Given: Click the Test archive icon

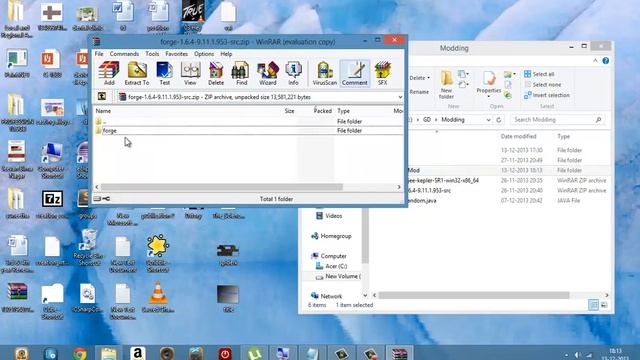Looking at the screenshot, I should (x=164, y=73).
